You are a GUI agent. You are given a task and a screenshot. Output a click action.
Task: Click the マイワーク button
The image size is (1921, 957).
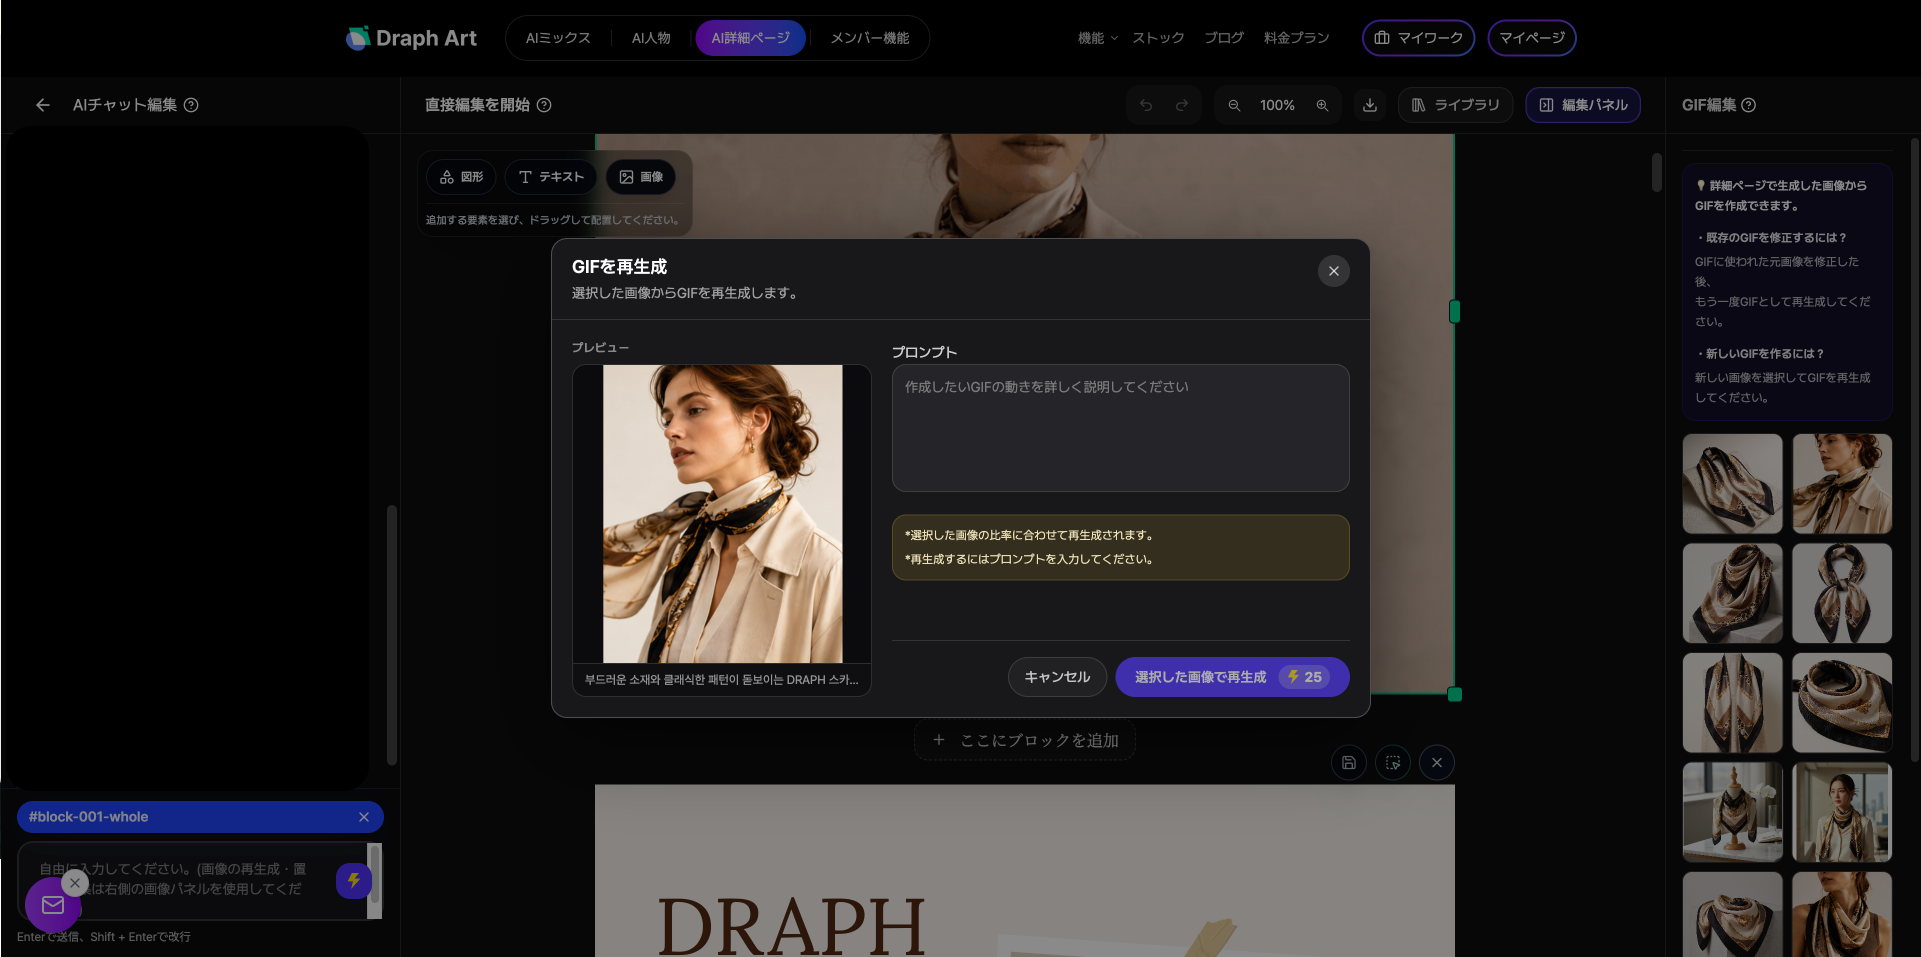pos(1418,38)
